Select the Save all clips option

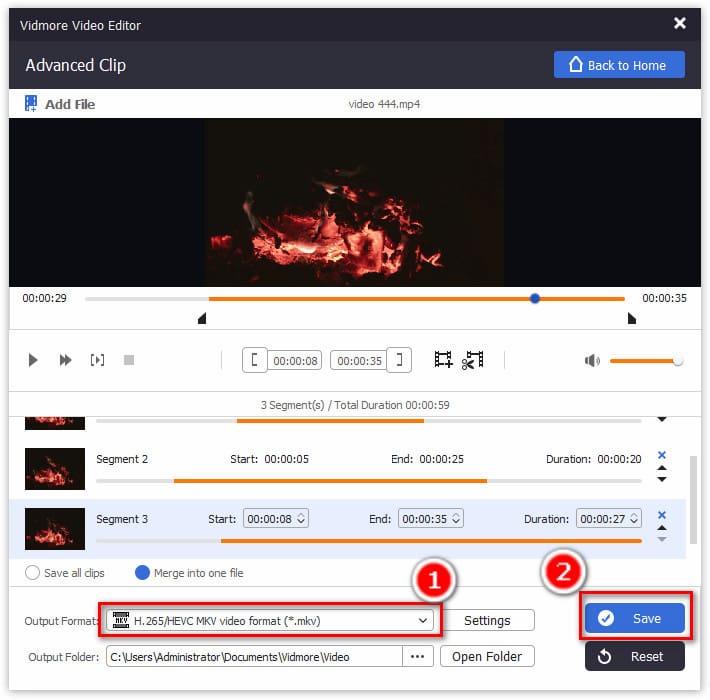pyautogui.click(x=33, y=573)
